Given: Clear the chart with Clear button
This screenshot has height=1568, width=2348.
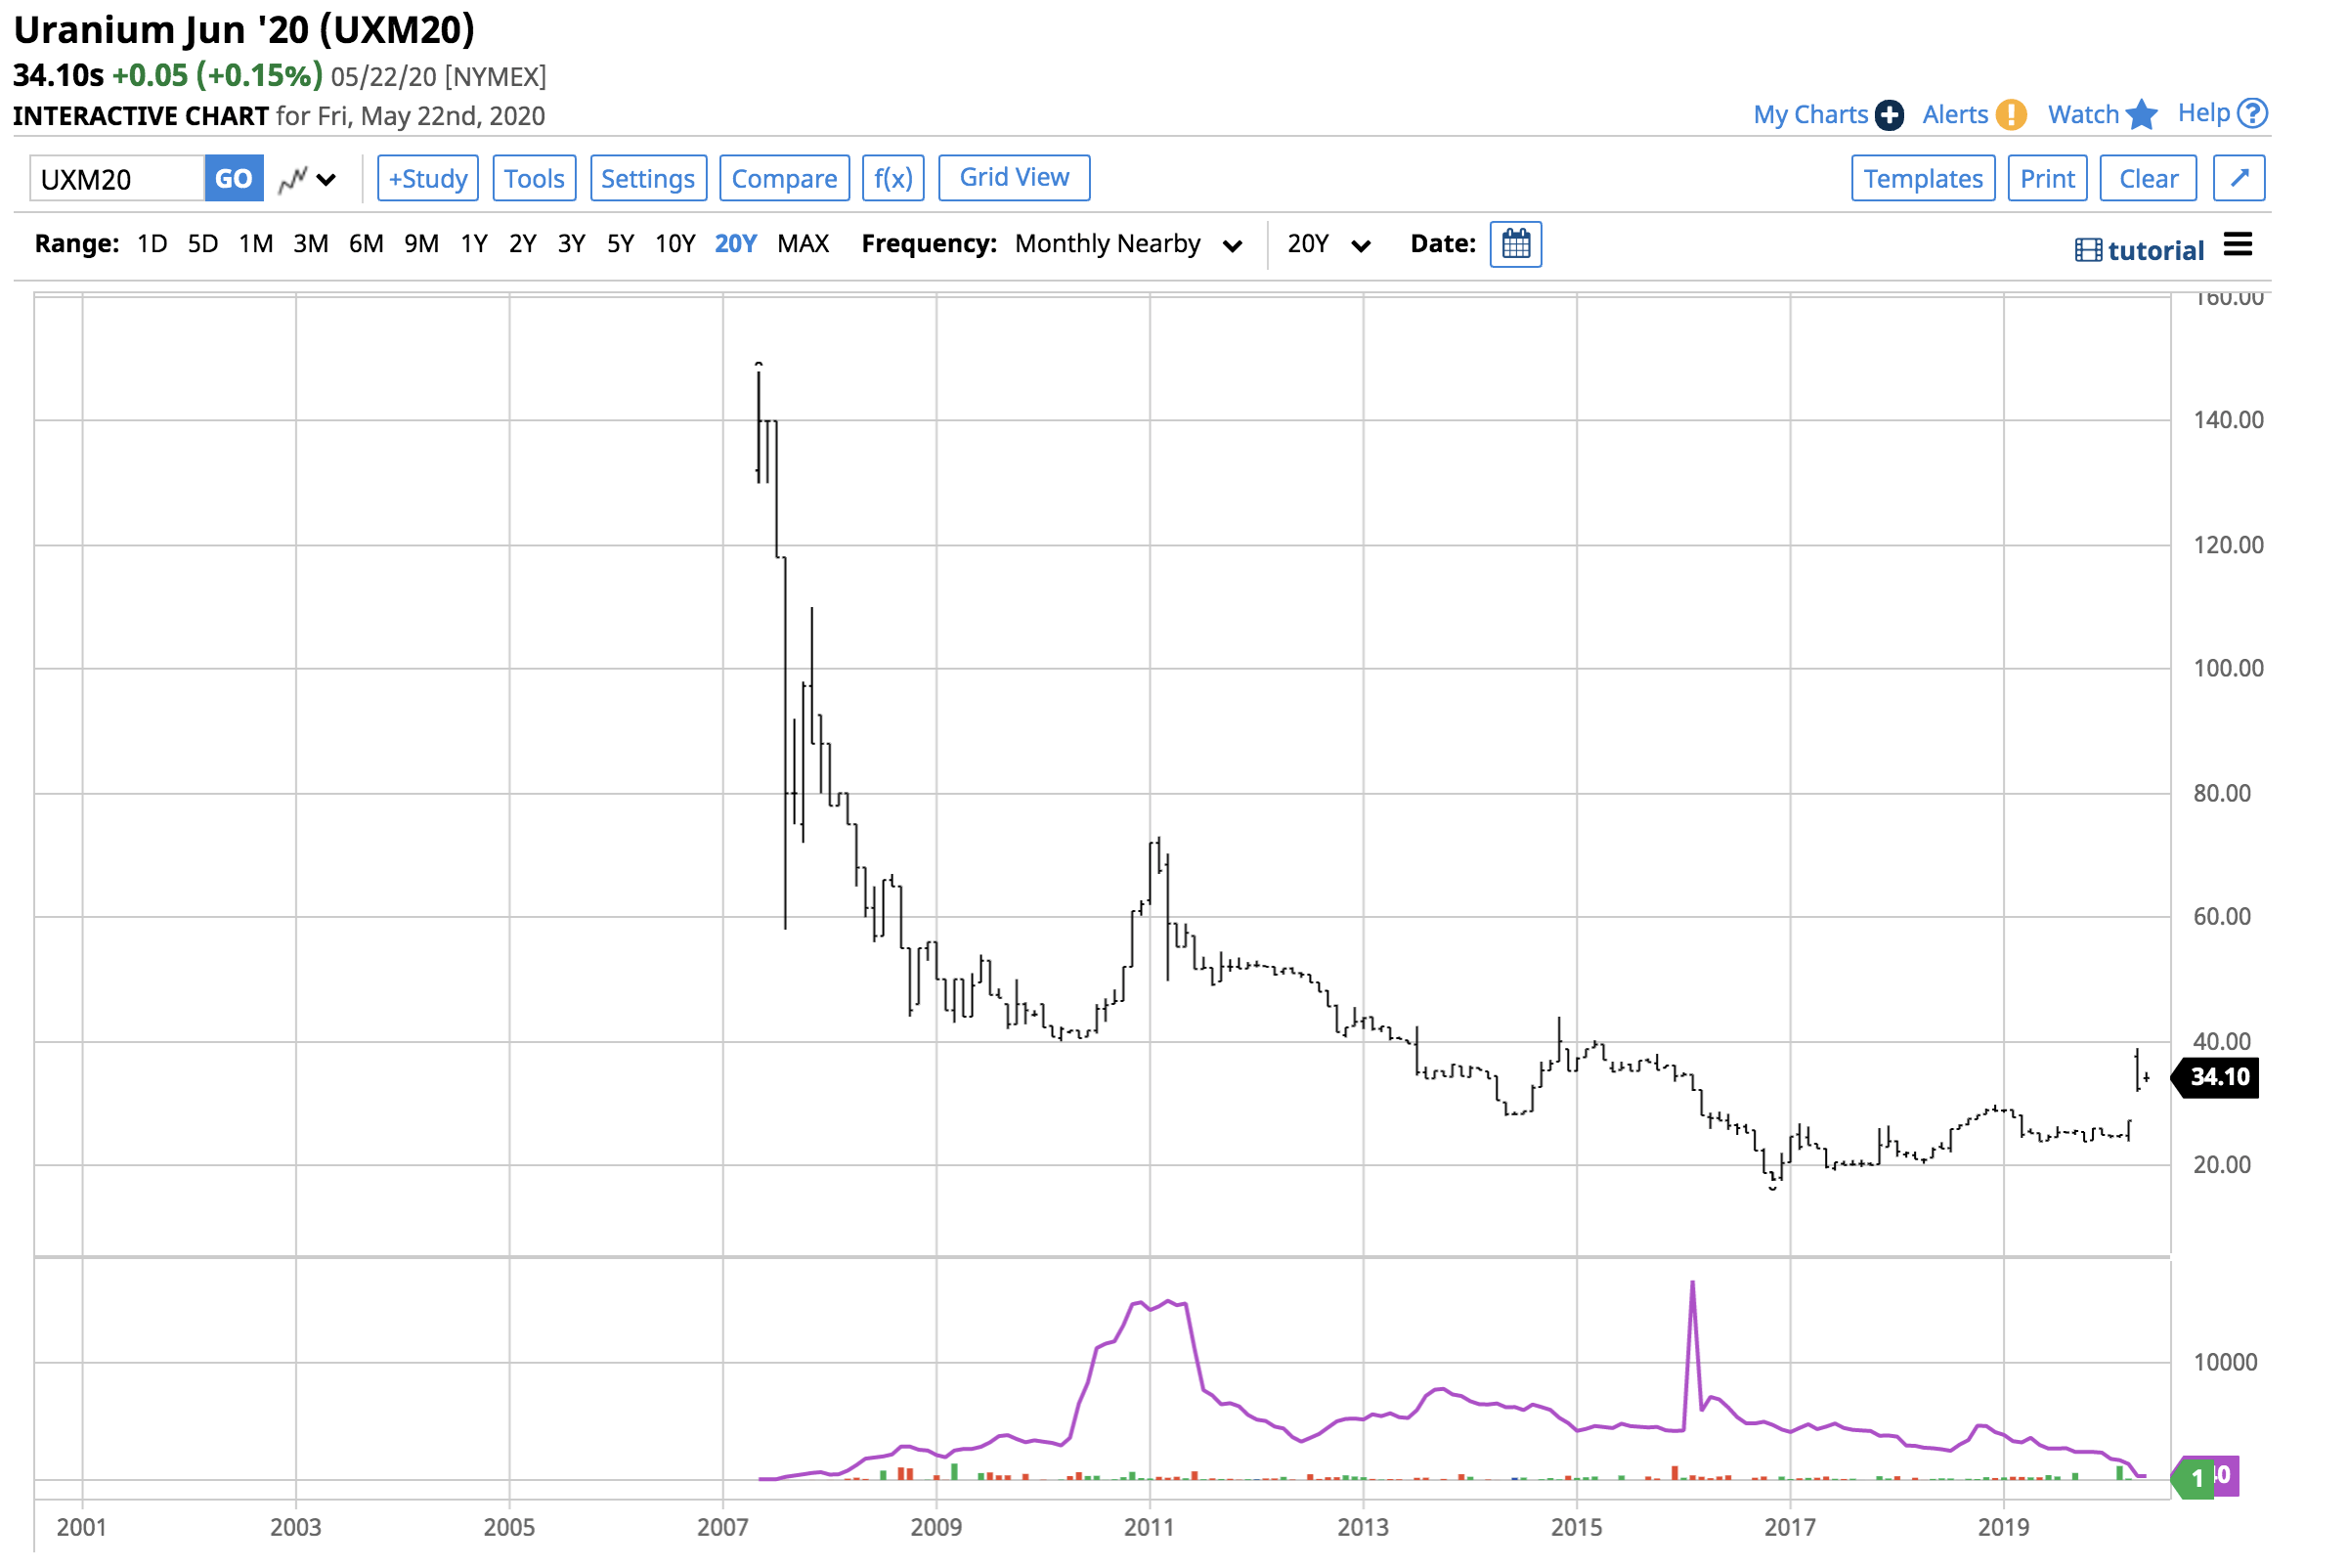Looking at the screenshot, I should 2148,178.
